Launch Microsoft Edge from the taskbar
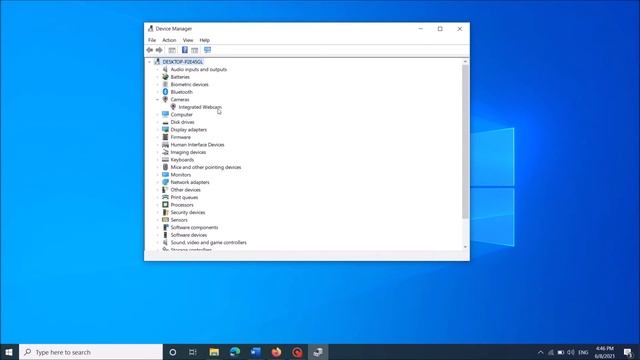The height and width of the screenshot is (360, 640). click(235, 352)
